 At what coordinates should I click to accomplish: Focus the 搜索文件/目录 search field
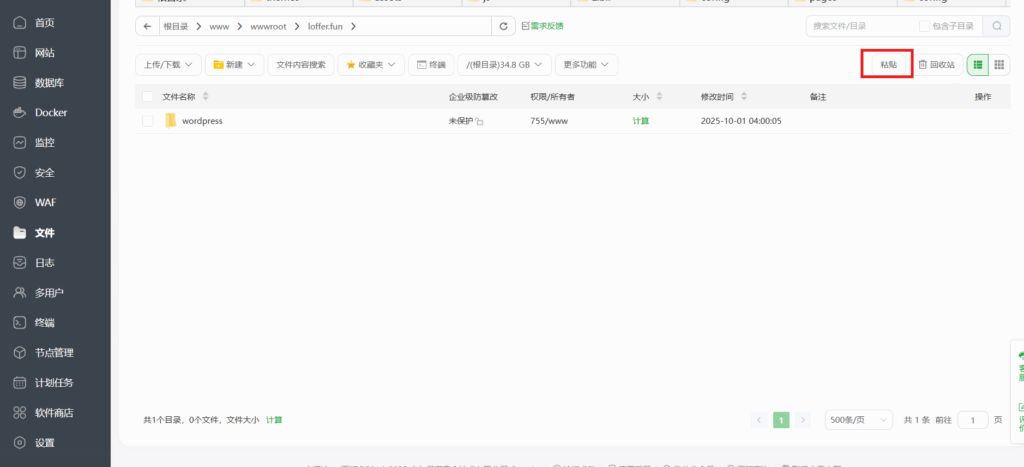click(861, 26)
